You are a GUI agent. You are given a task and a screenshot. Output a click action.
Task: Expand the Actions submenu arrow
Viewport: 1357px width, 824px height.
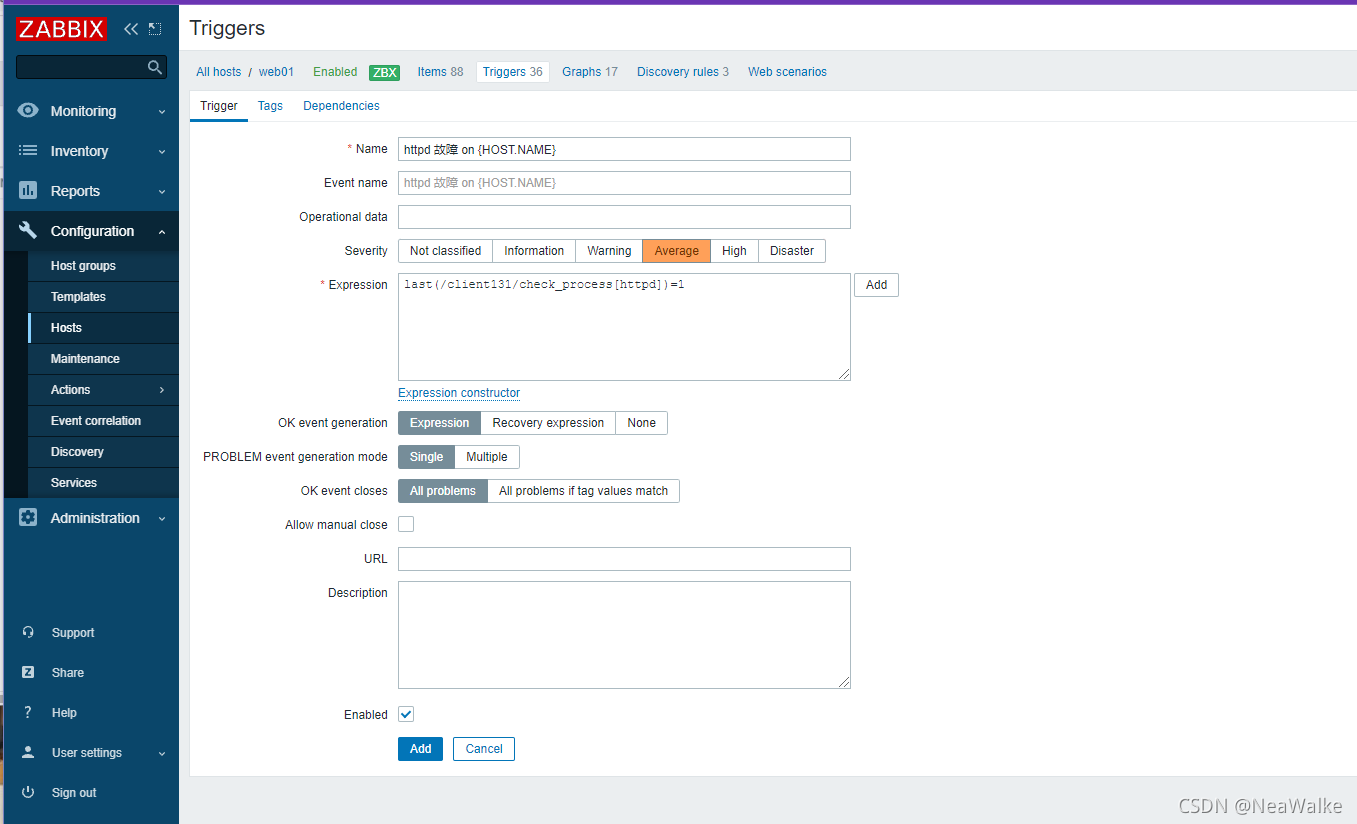[x=162, y=390]
